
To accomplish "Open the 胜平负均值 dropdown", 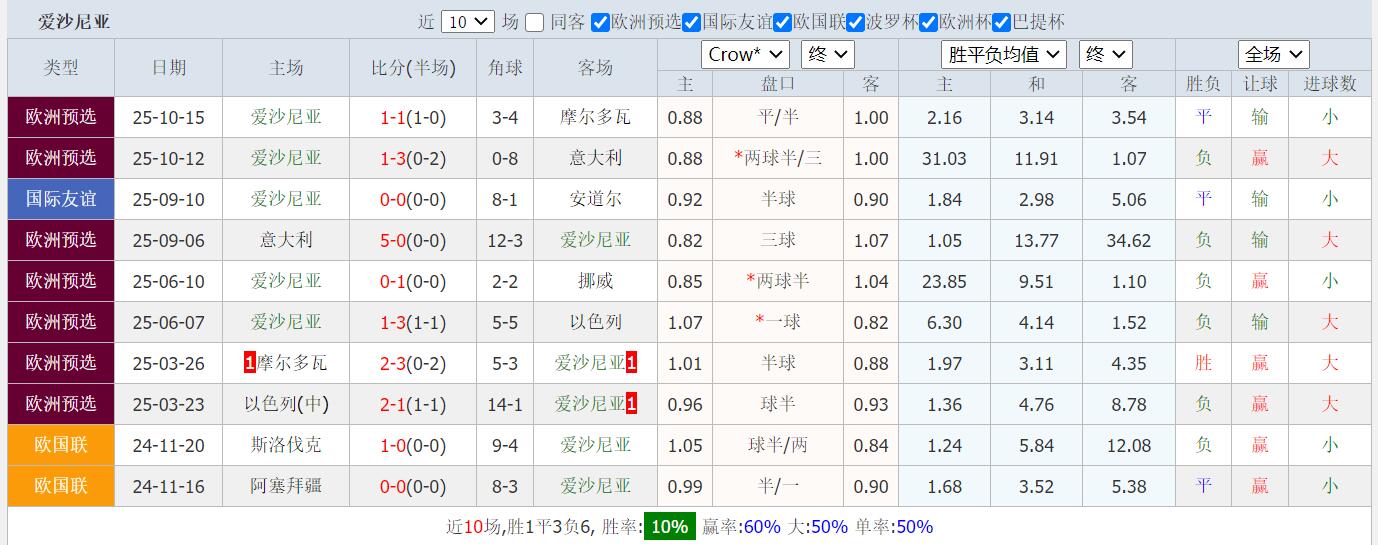I will coord(1003,55).
